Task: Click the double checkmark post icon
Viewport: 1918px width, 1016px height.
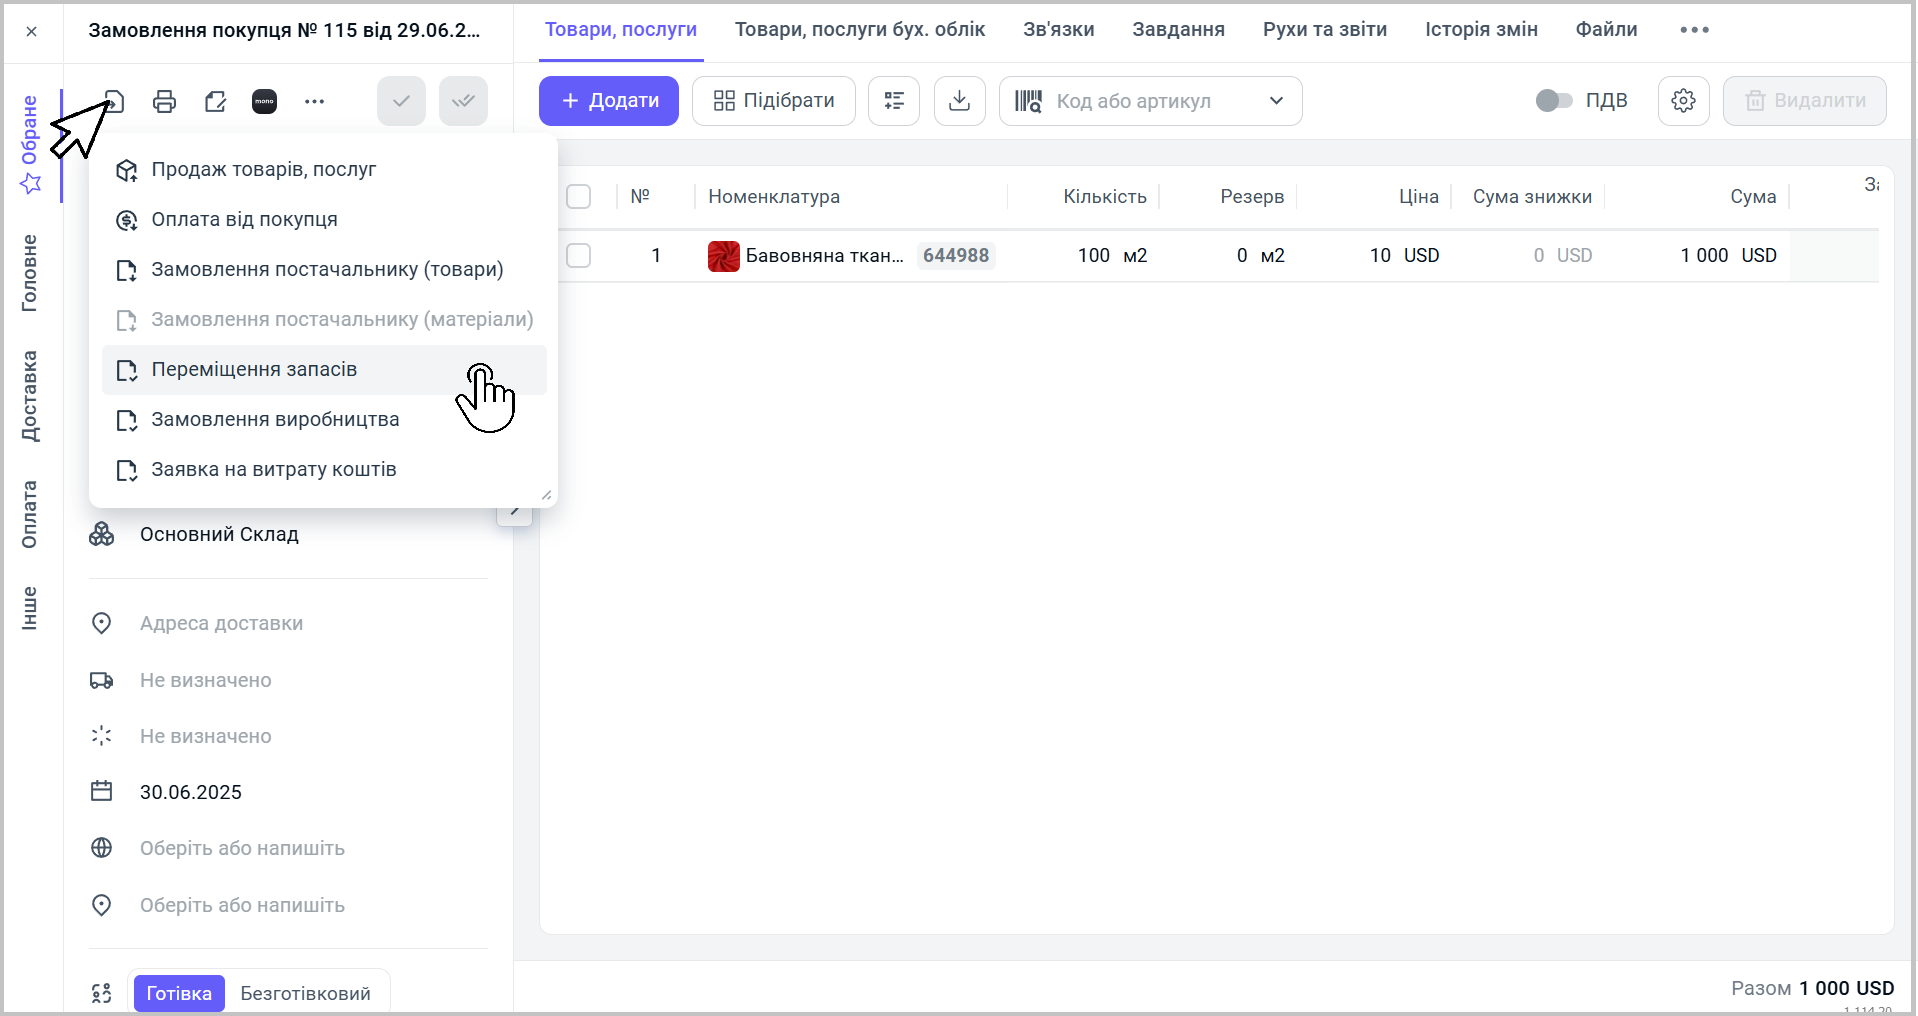Action: [463, 101]
